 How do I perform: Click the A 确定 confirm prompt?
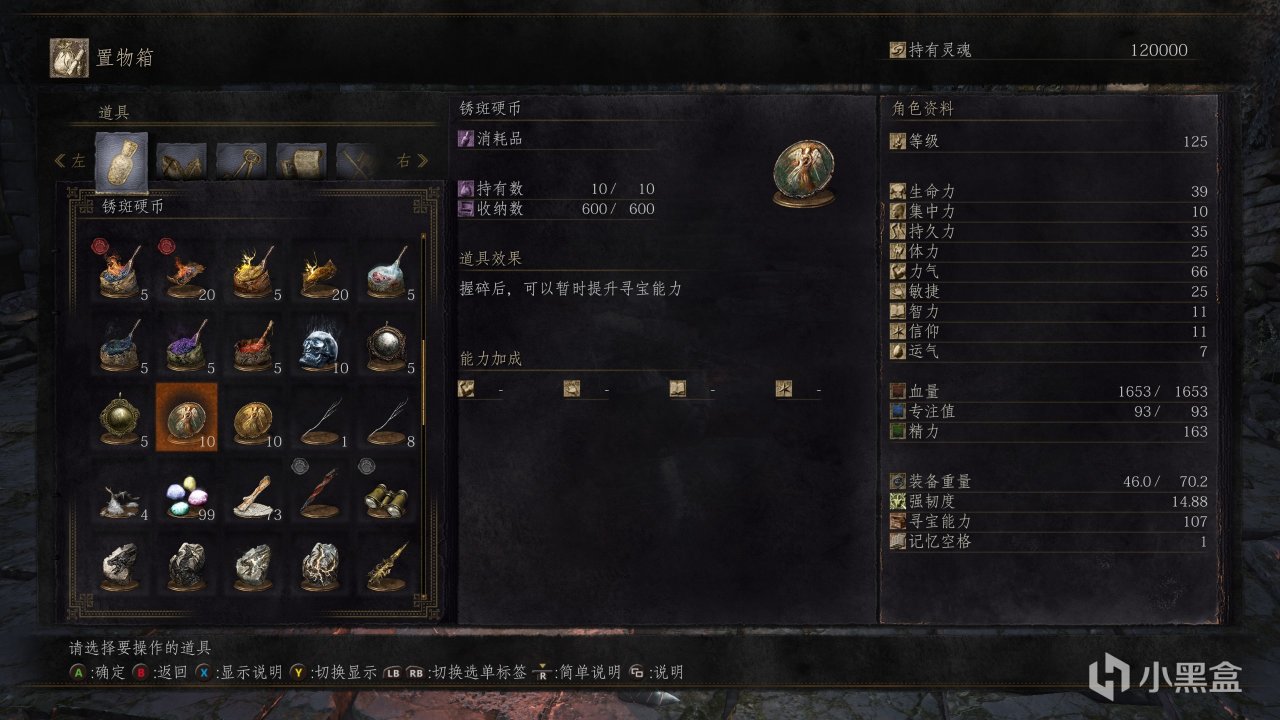(97, 672)
